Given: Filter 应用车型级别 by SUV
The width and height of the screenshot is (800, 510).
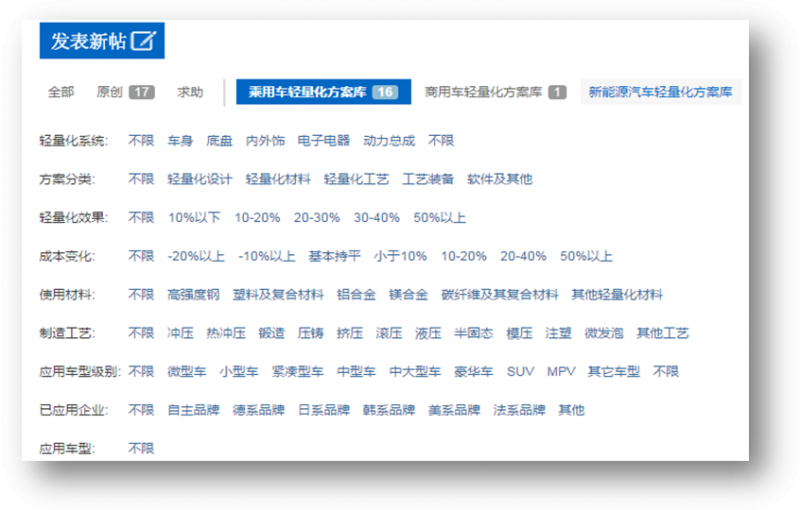Looking at the screenshot, I should coord(520,371).
